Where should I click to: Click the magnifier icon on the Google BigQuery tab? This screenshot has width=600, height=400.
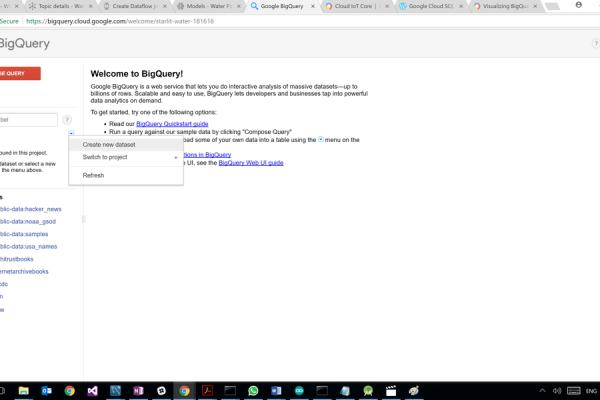tap(254, 6)
